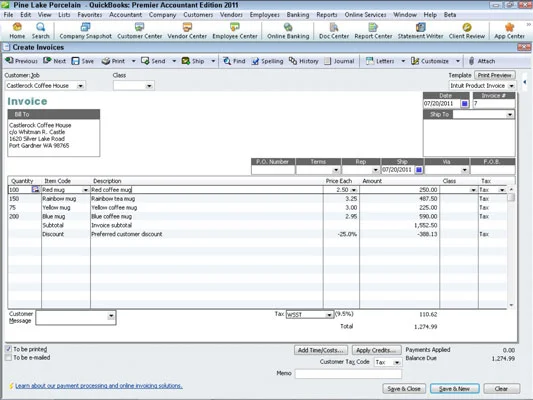Open the App Center

coord(509,31)
